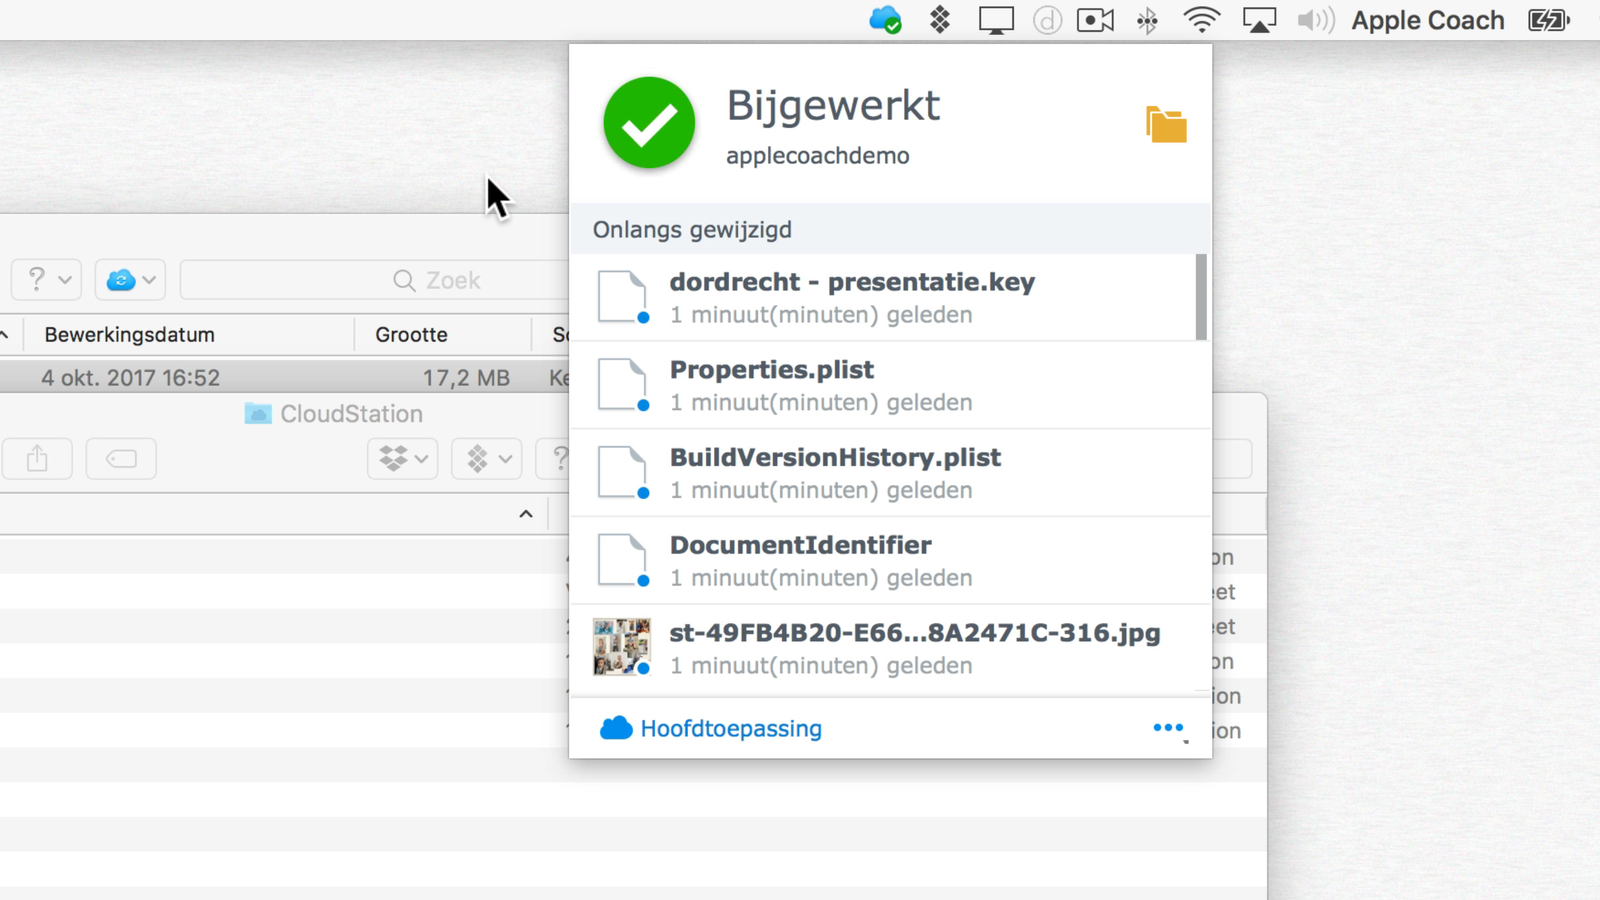
Task: Click the file icon next to BuildVersionHistory.plist
Action: pos(622,473)
